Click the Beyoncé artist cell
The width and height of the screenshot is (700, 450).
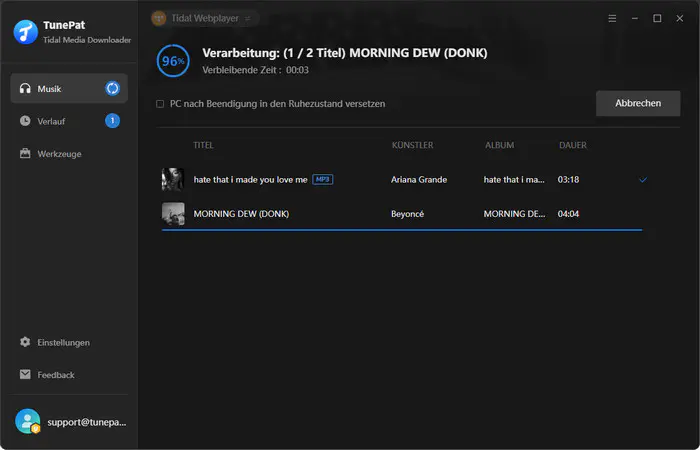point(407,214)
